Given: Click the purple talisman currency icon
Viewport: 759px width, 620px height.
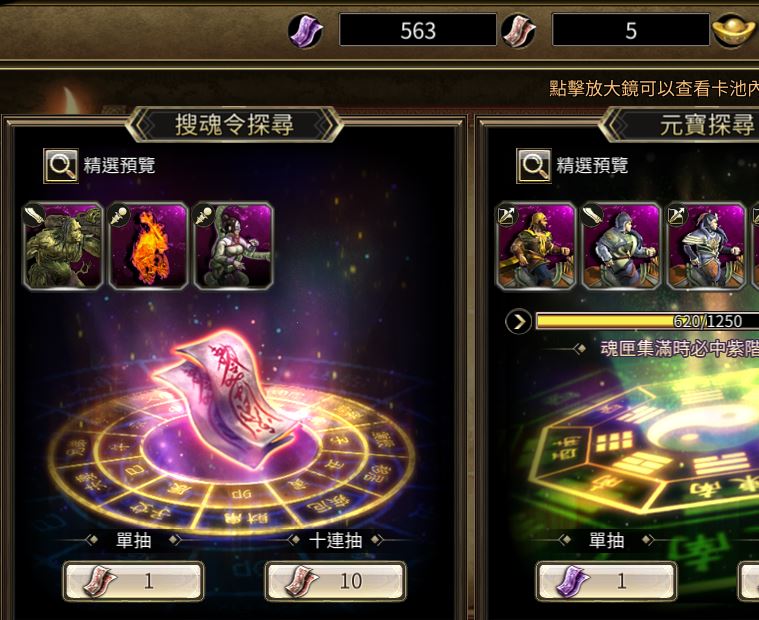Looking at the screenshot, I should pyautogui.click(x=305, y=31).
